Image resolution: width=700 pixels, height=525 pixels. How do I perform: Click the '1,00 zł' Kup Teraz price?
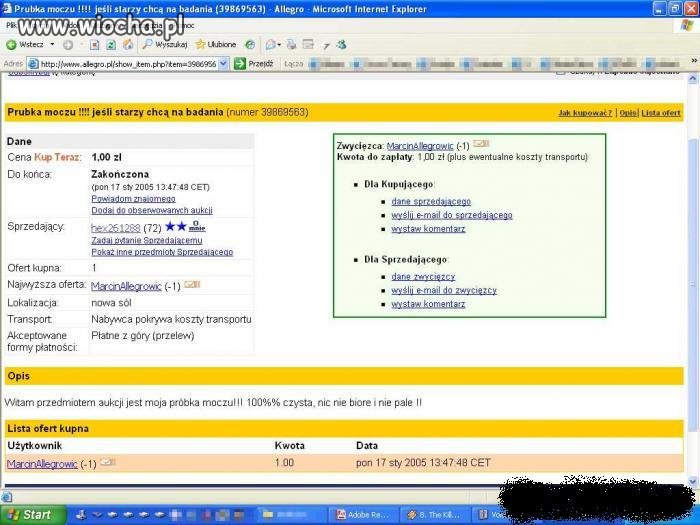pyautogui.click(x=106, y=158)
